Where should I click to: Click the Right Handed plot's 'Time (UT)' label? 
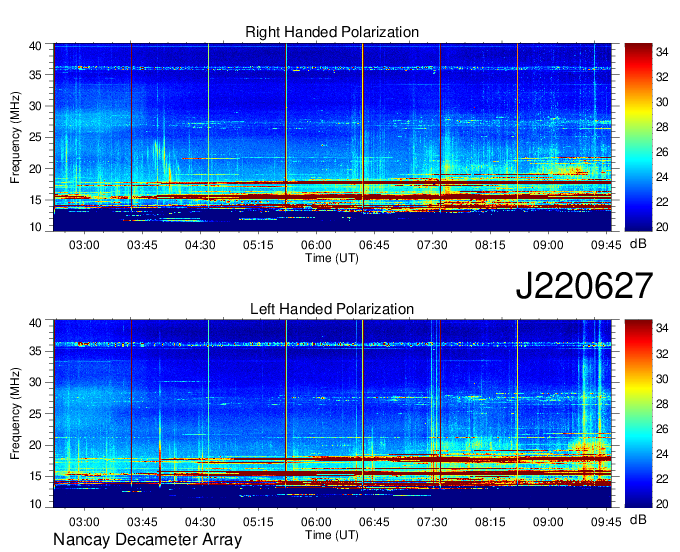332,258
